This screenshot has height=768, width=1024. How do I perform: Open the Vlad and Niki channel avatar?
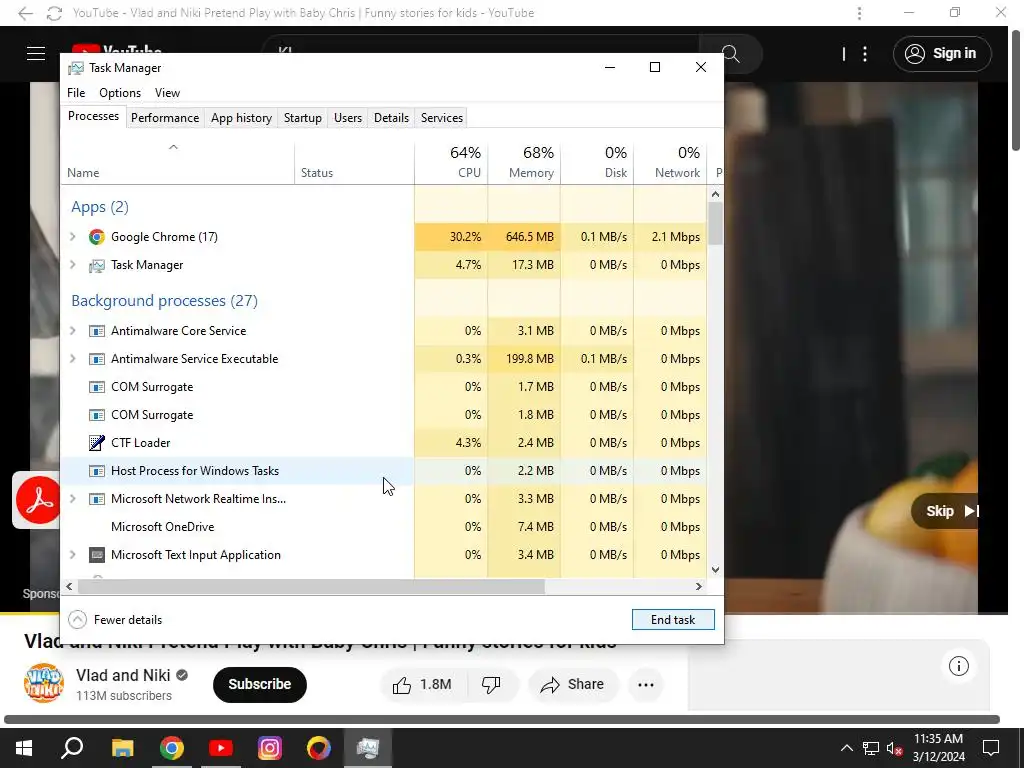coord(44,683)
